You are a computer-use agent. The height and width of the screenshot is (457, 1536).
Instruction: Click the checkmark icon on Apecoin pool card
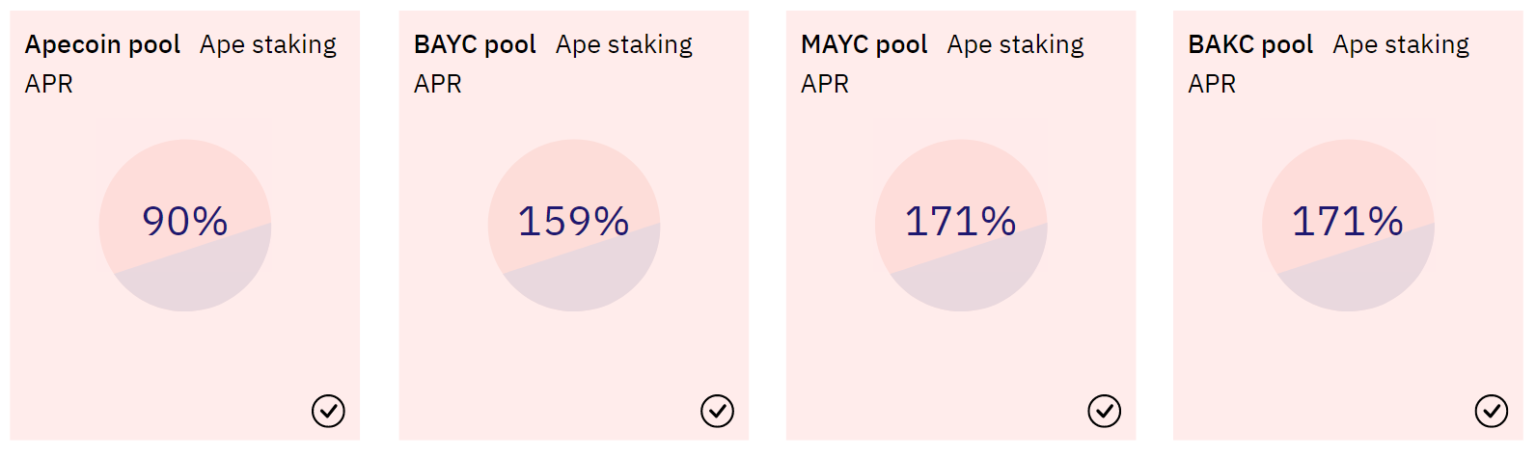pos(328,410)
